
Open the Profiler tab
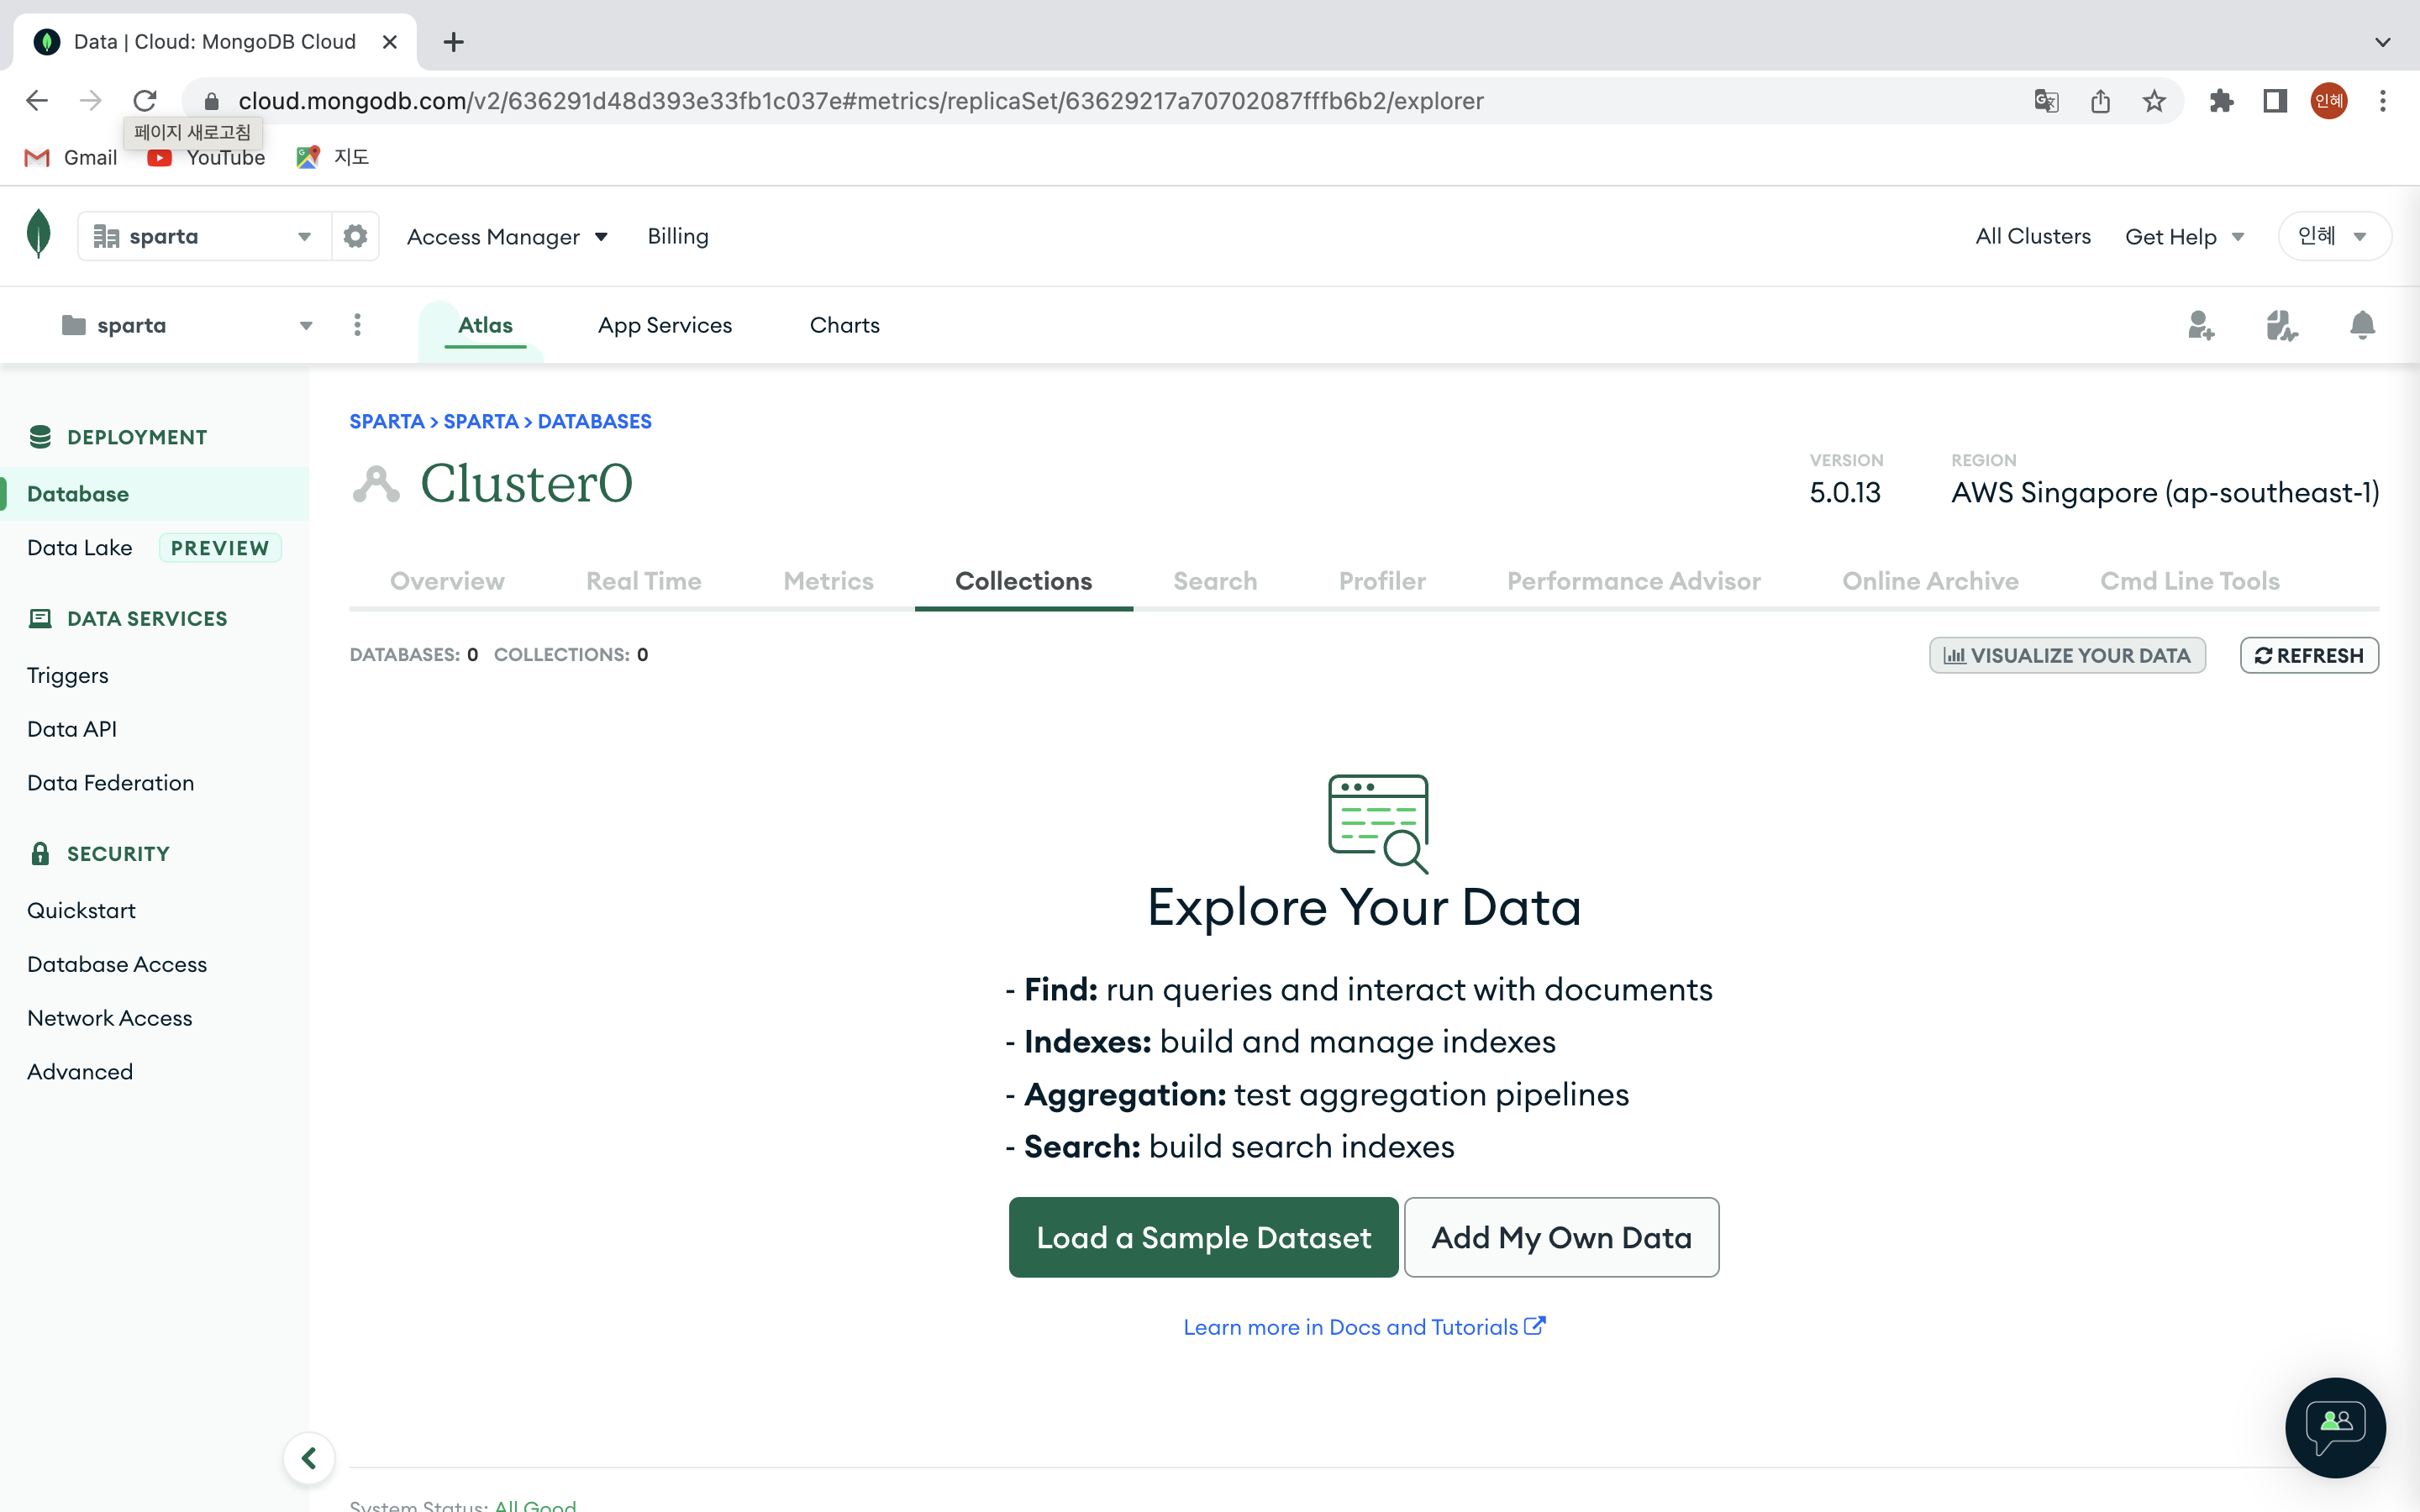click(x=1382, y=581)
